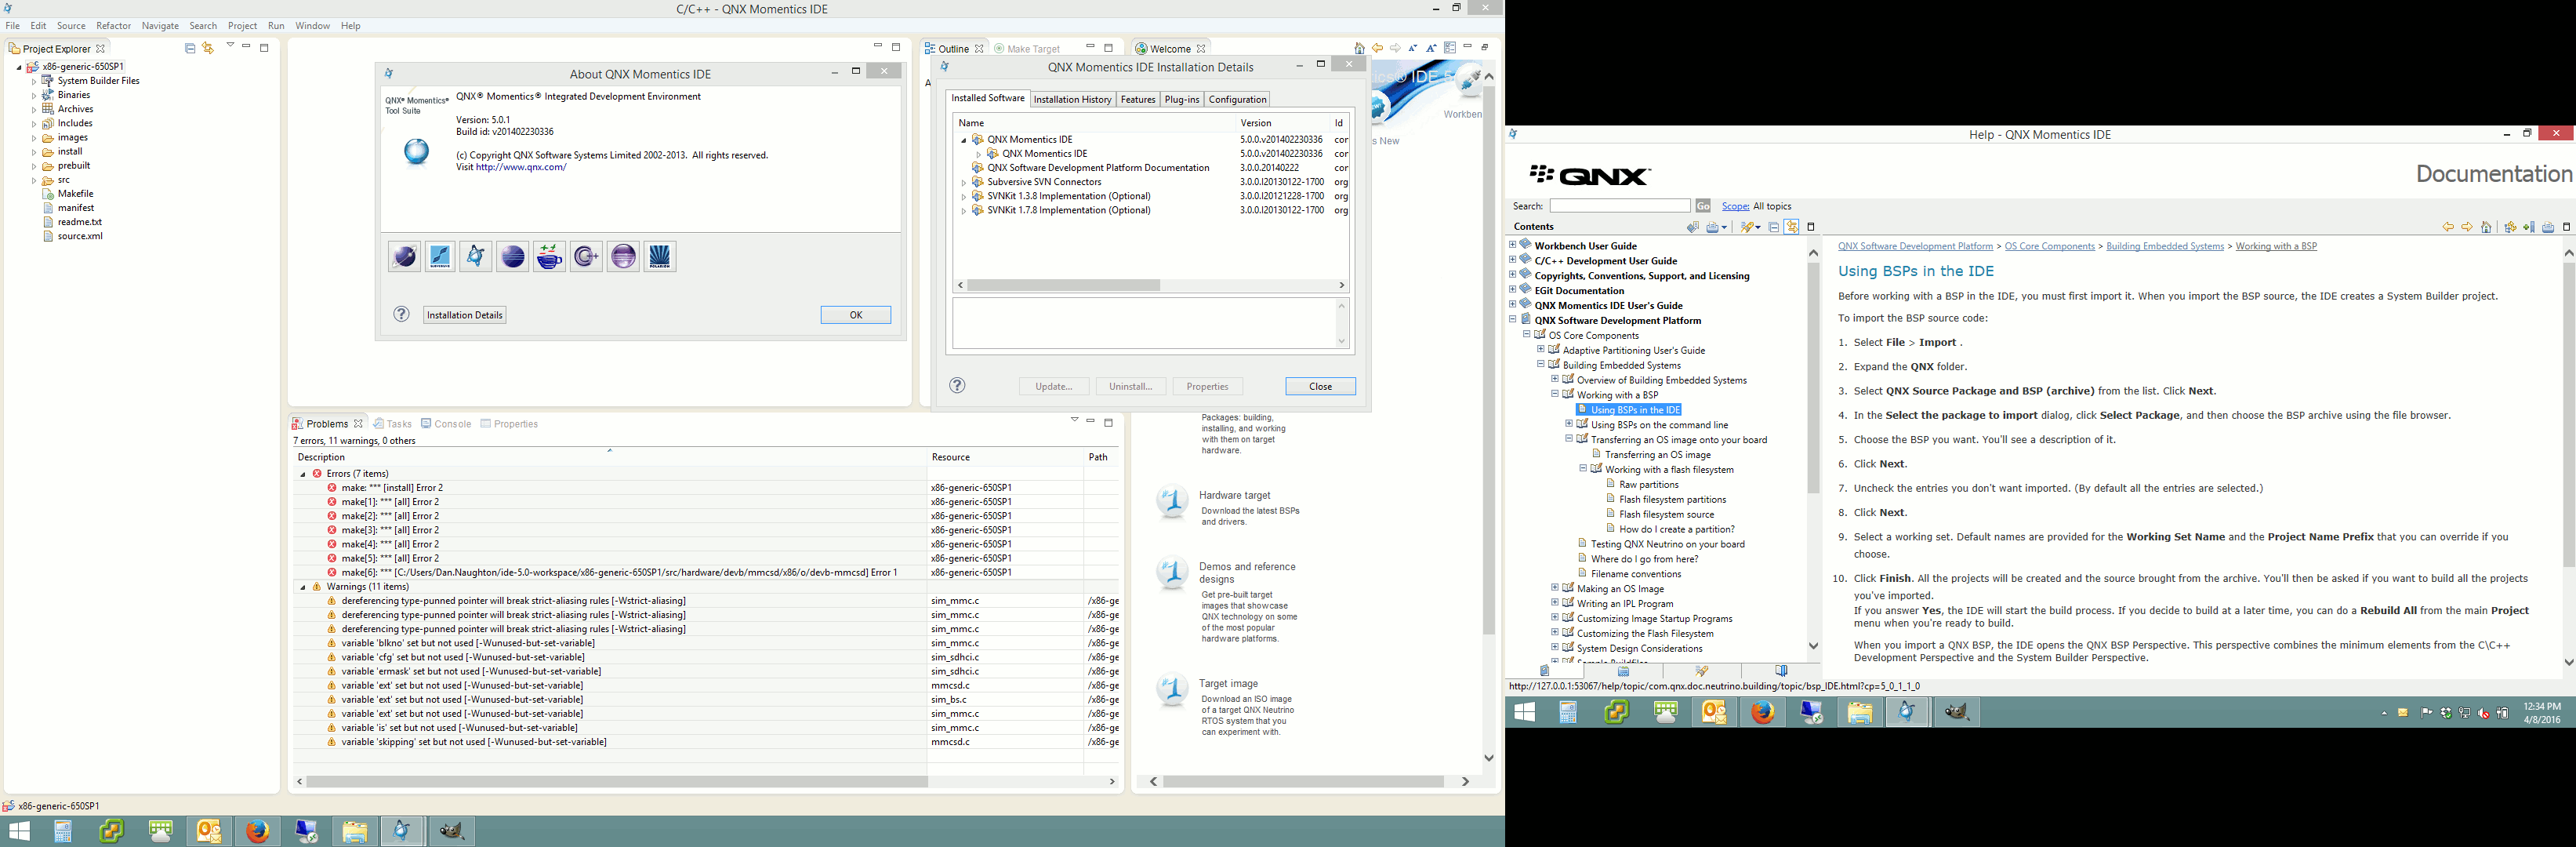Image resolution: width=2576 pixels, height=847 pixels.
Task: Click Collapse All in Project Explorer
Action: pyautogui.click(x=190, y=48)
